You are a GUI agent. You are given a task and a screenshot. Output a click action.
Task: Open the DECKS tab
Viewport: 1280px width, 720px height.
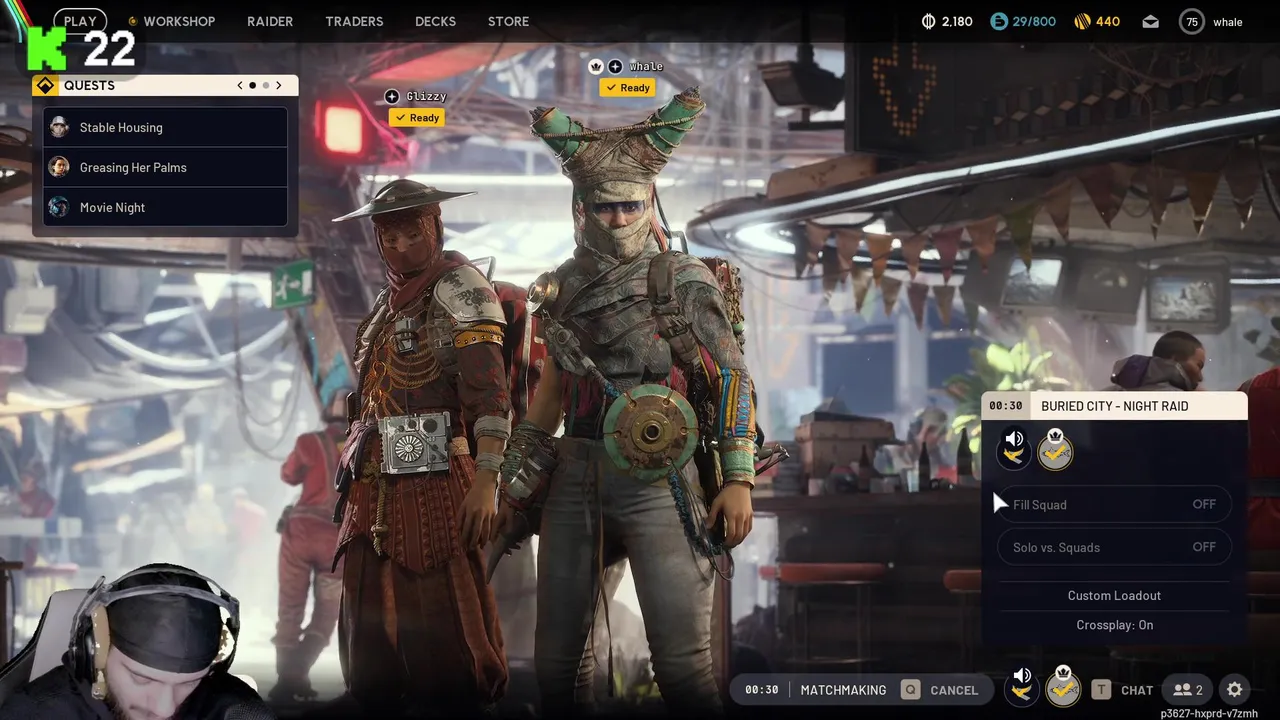tap(435, 21)
